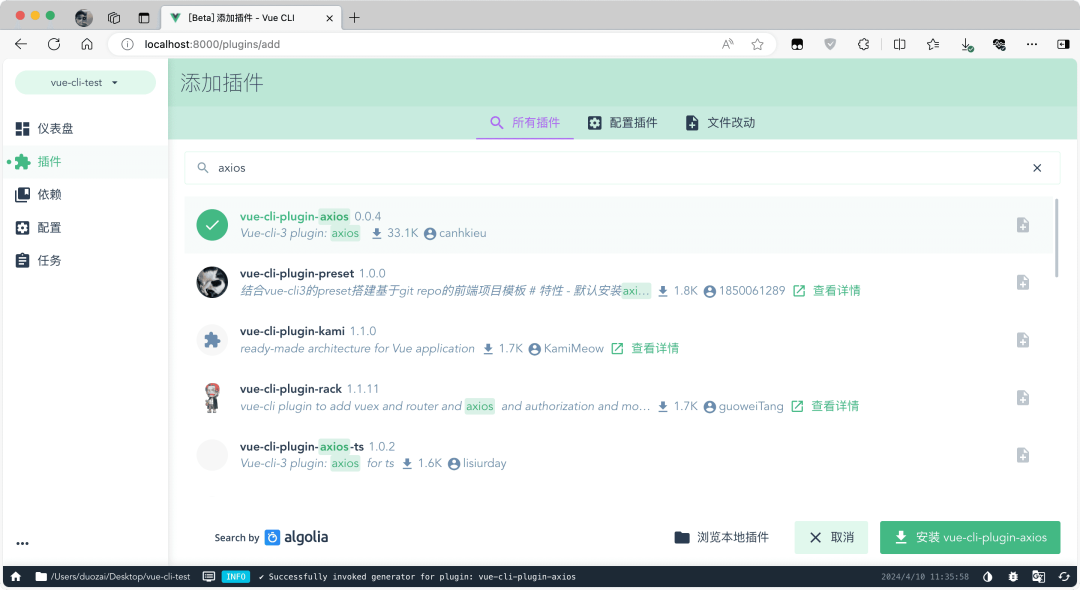
Task: Click the browser profile avatar
Action: click(x=84, y=18)
